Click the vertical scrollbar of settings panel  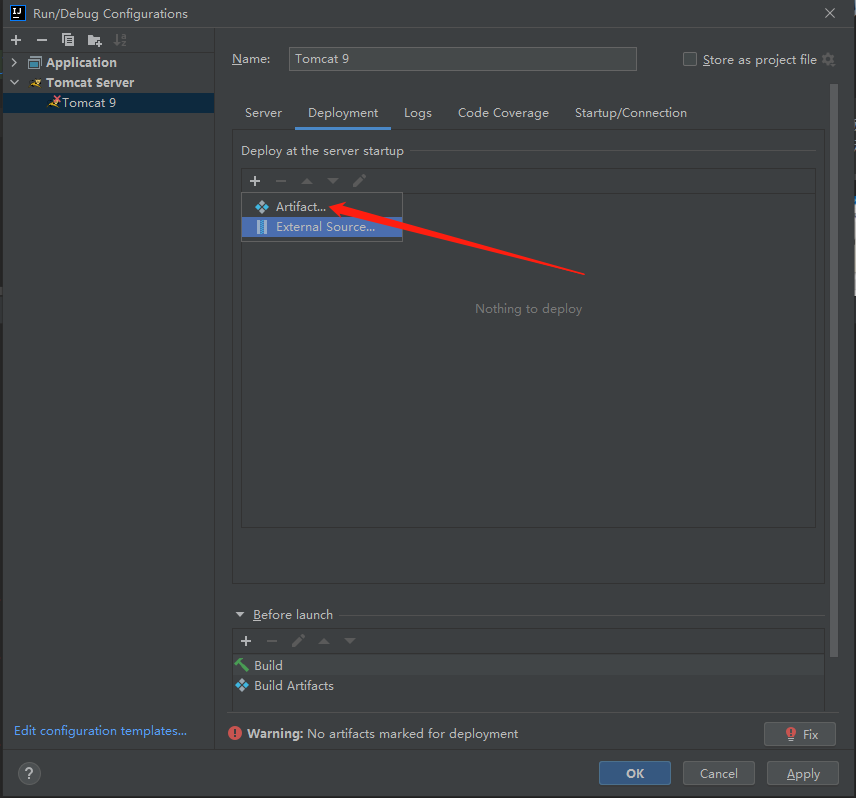coord(834,371)
